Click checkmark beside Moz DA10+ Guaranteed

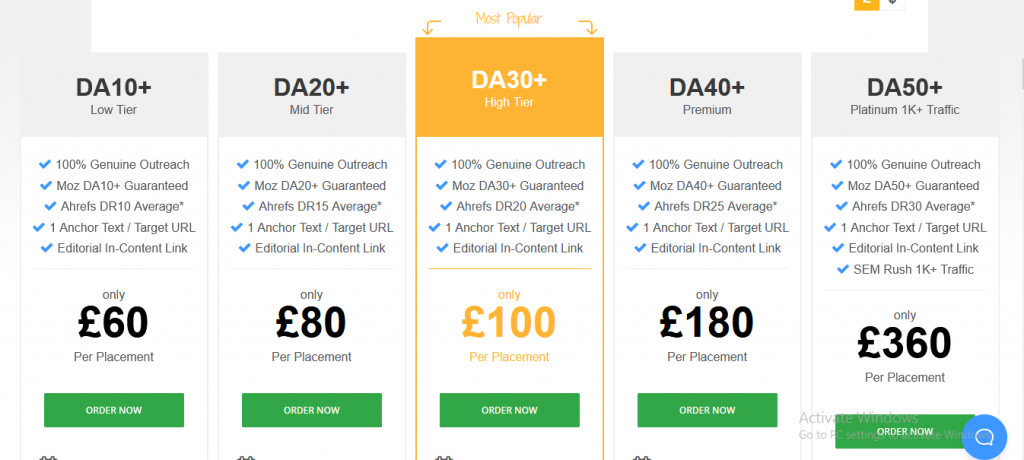pyautogui.click(x=45, y=185)
